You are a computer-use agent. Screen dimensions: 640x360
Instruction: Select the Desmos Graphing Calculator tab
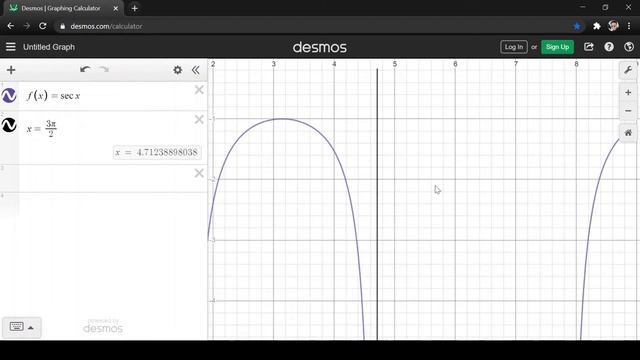61,8
